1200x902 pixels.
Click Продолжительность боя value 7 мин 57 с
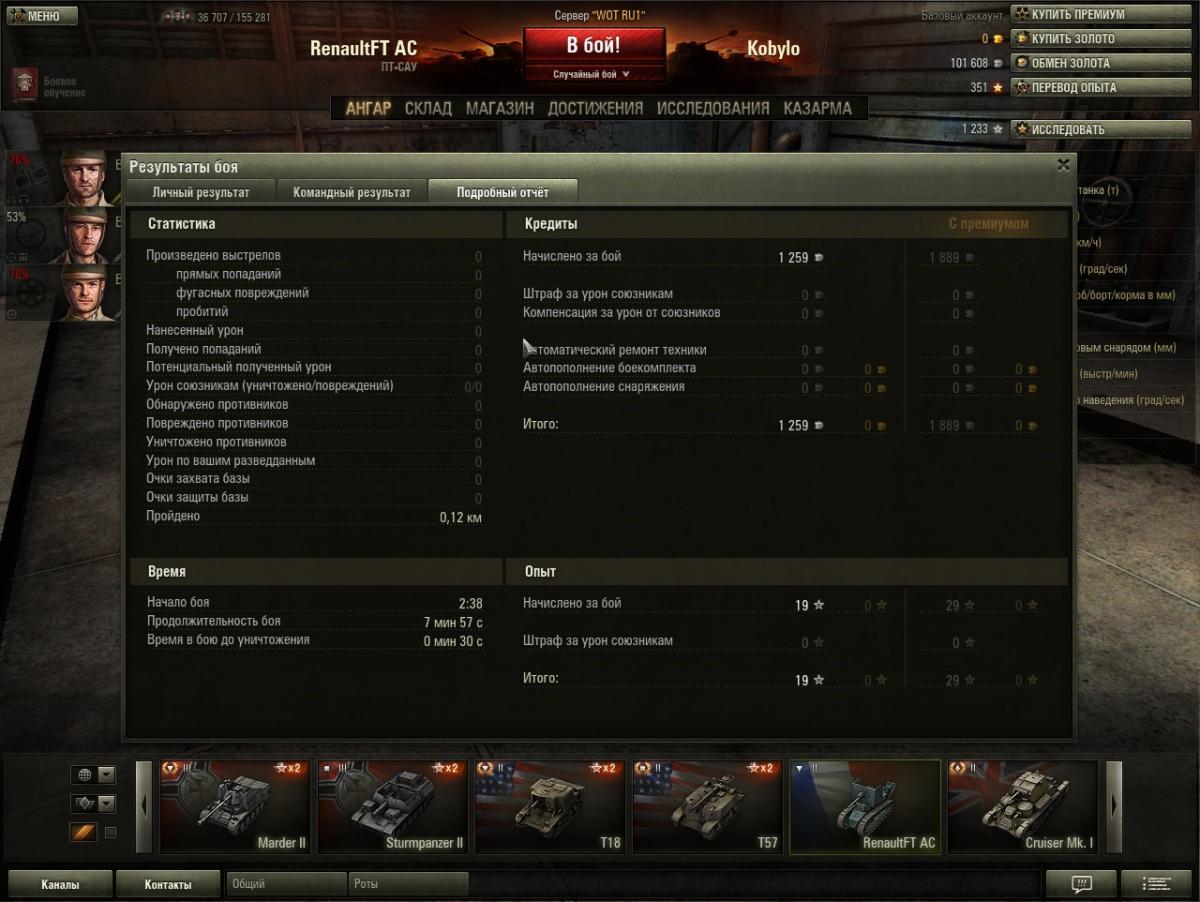click(453, 623)
